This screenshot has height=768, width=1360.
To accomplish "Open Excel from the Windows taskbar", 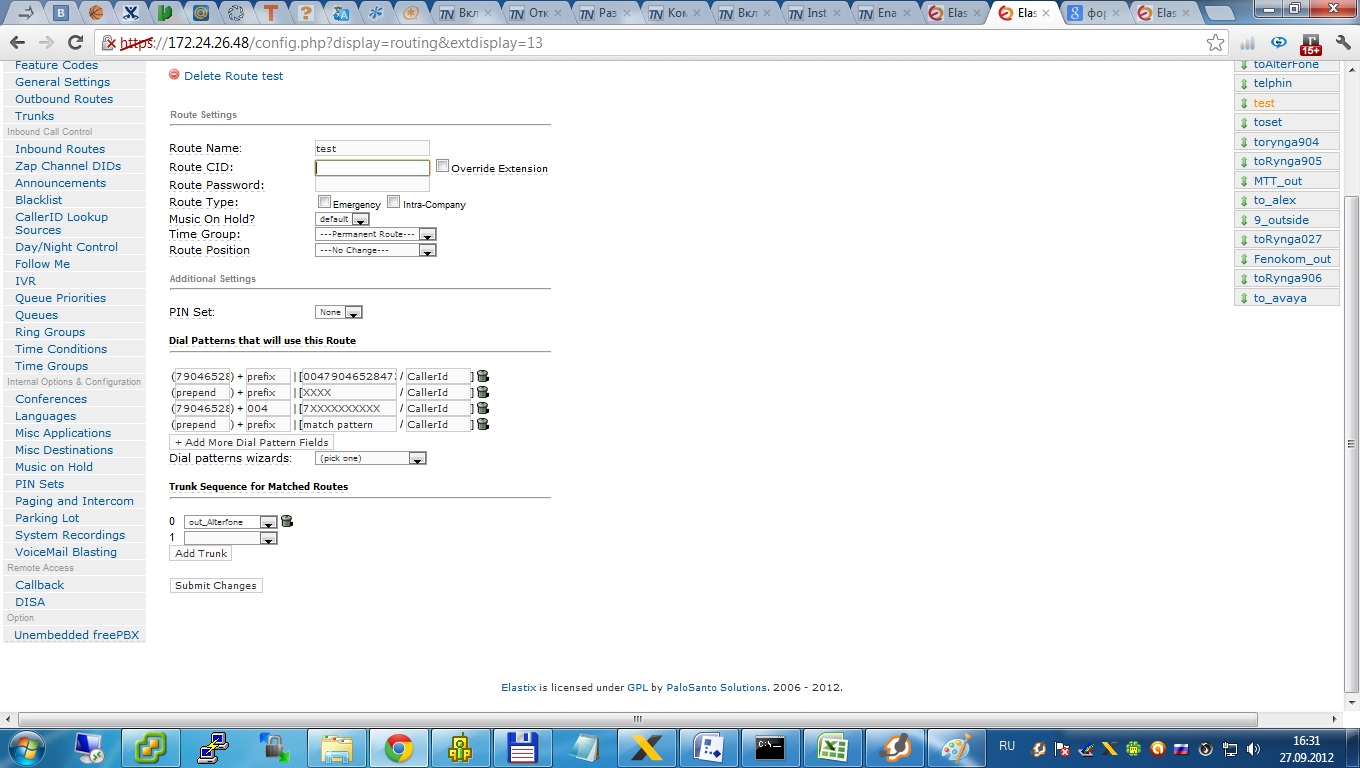I will click(833, 748).
